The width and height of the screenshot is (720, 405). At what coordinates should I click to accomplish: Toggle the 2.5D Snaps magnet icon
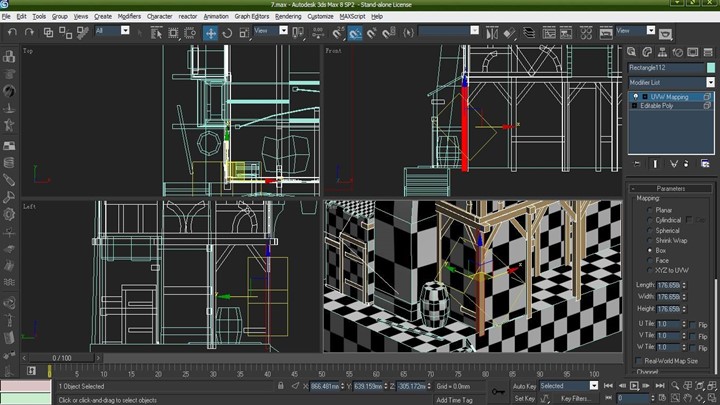(x=338, y=33)
